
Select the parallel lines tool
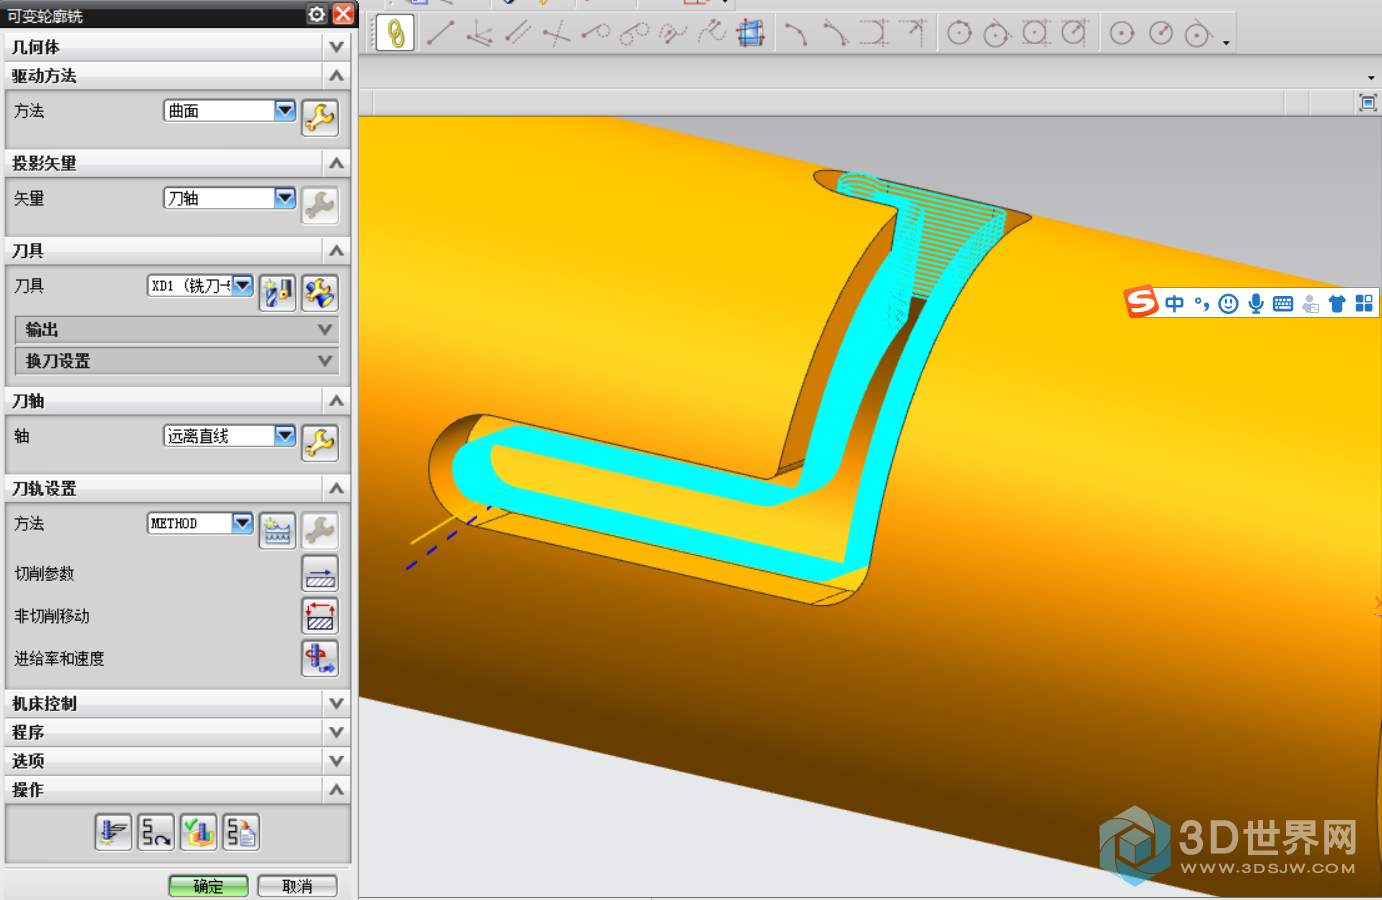pos(518,33)
